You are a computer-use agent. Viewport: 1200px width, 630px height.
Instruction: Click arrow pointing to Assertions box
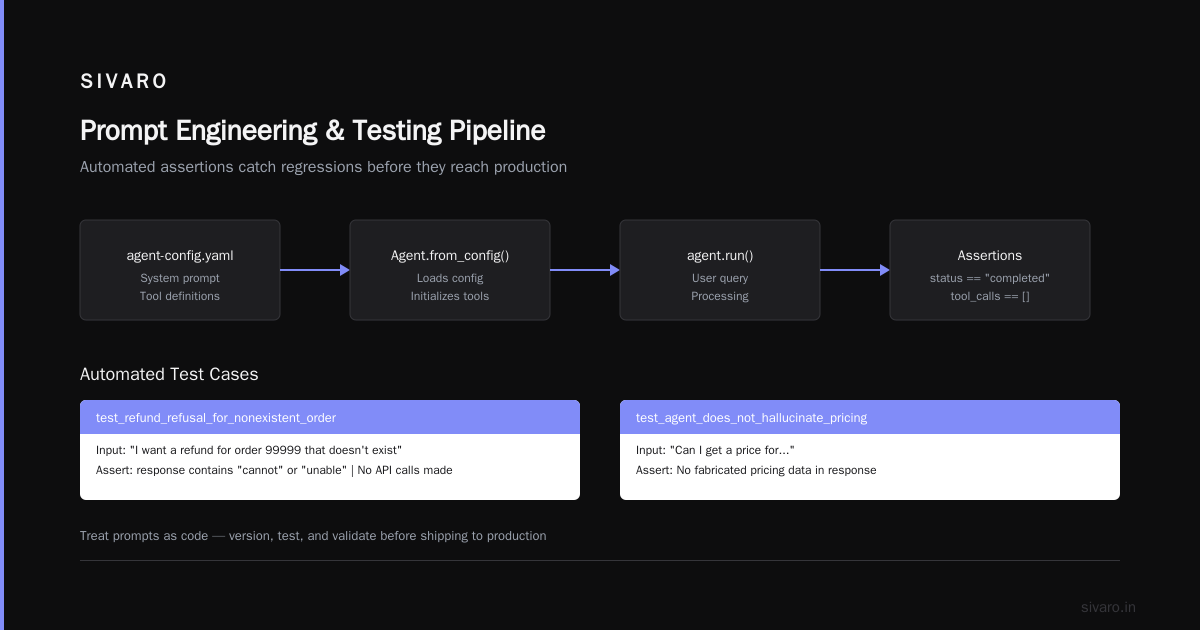click(x=855, y=270)
